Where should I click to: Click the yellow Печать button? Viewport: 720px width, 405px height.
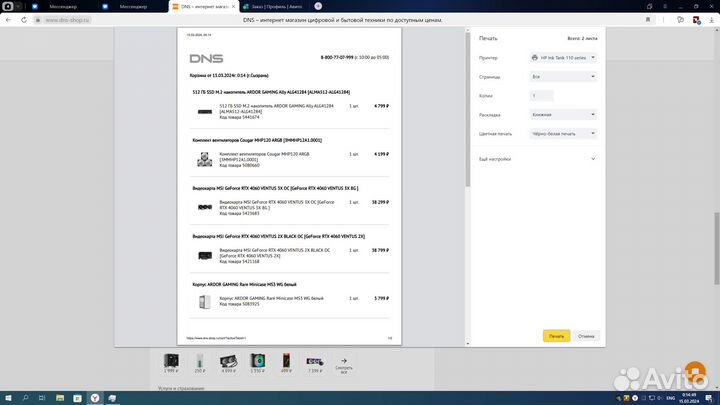[x=556, y=336]
